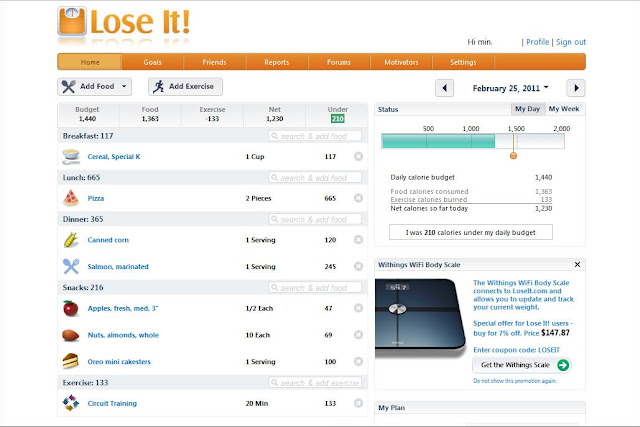Go to the Motivators tab
The image size is (640, 427).
pos(401,62)
